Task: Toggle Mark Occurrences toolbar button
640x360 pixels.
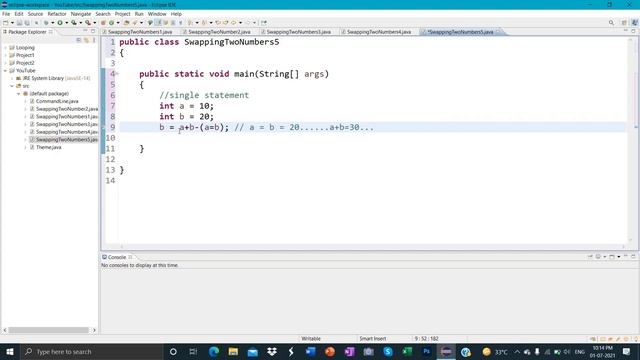Action: point(157,22)
